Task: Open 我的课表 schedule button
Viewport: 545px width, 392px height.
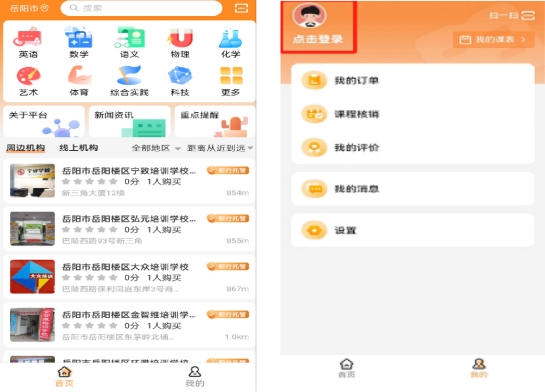Action: tap(494, 40)
